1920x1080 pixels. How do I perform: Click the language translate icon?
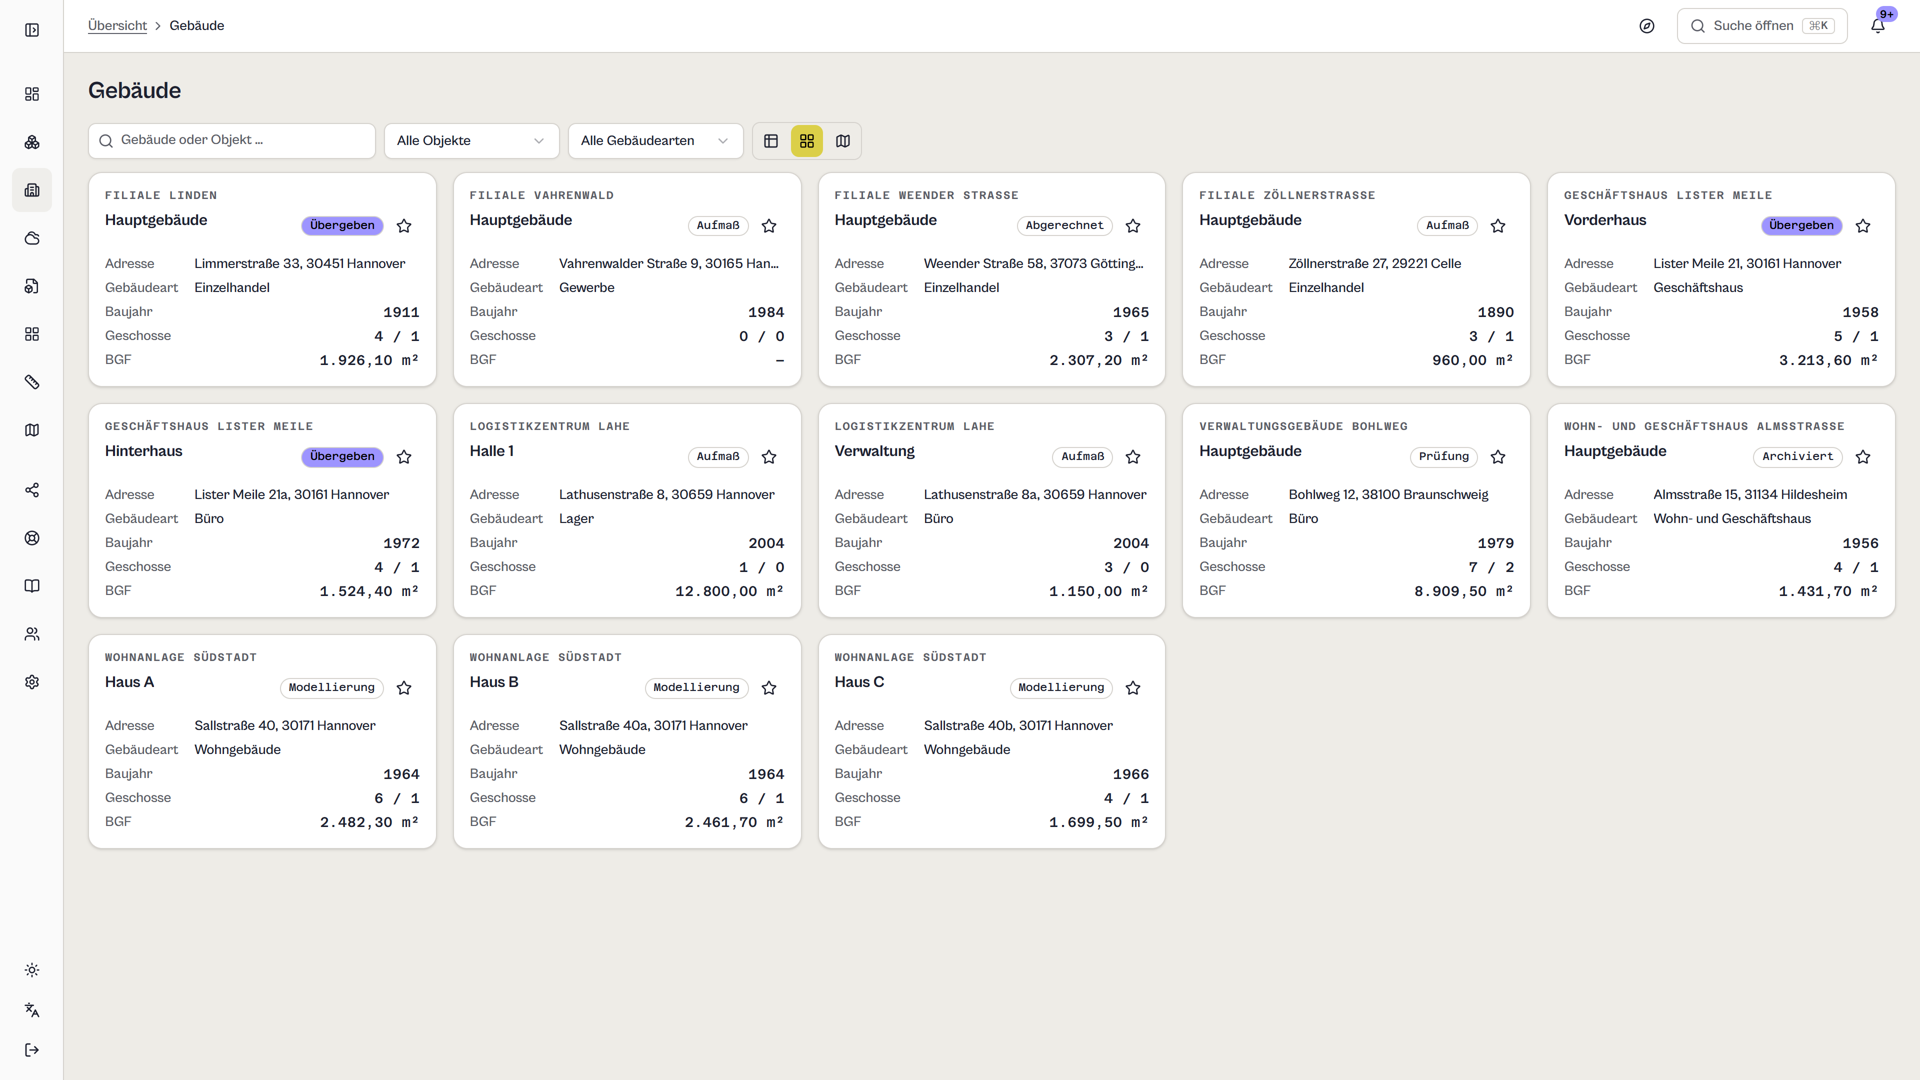pyautogui.click(x=32, y=1010)
